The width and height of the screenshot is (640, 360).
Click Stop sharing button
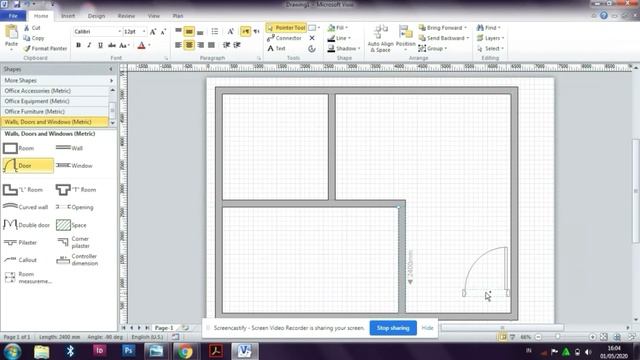(x=393, y=328)
